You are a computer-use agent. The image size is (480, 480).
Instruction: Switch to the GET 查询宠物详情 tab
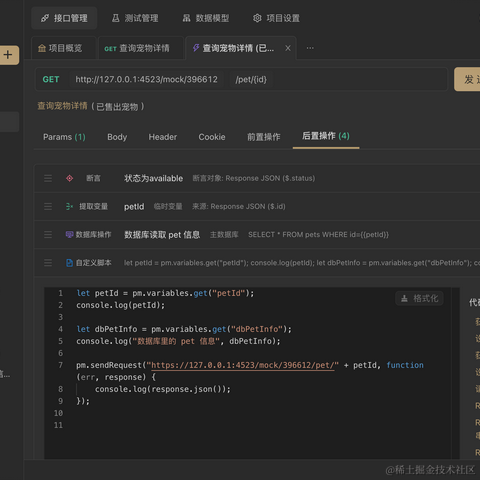pos(140,48)
